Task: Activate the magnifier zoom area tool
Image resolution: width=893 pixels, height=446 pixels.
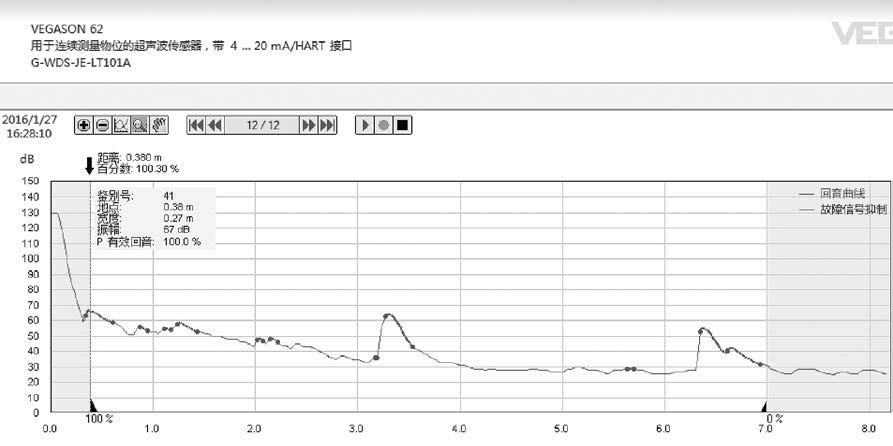Action: point(140,125)
